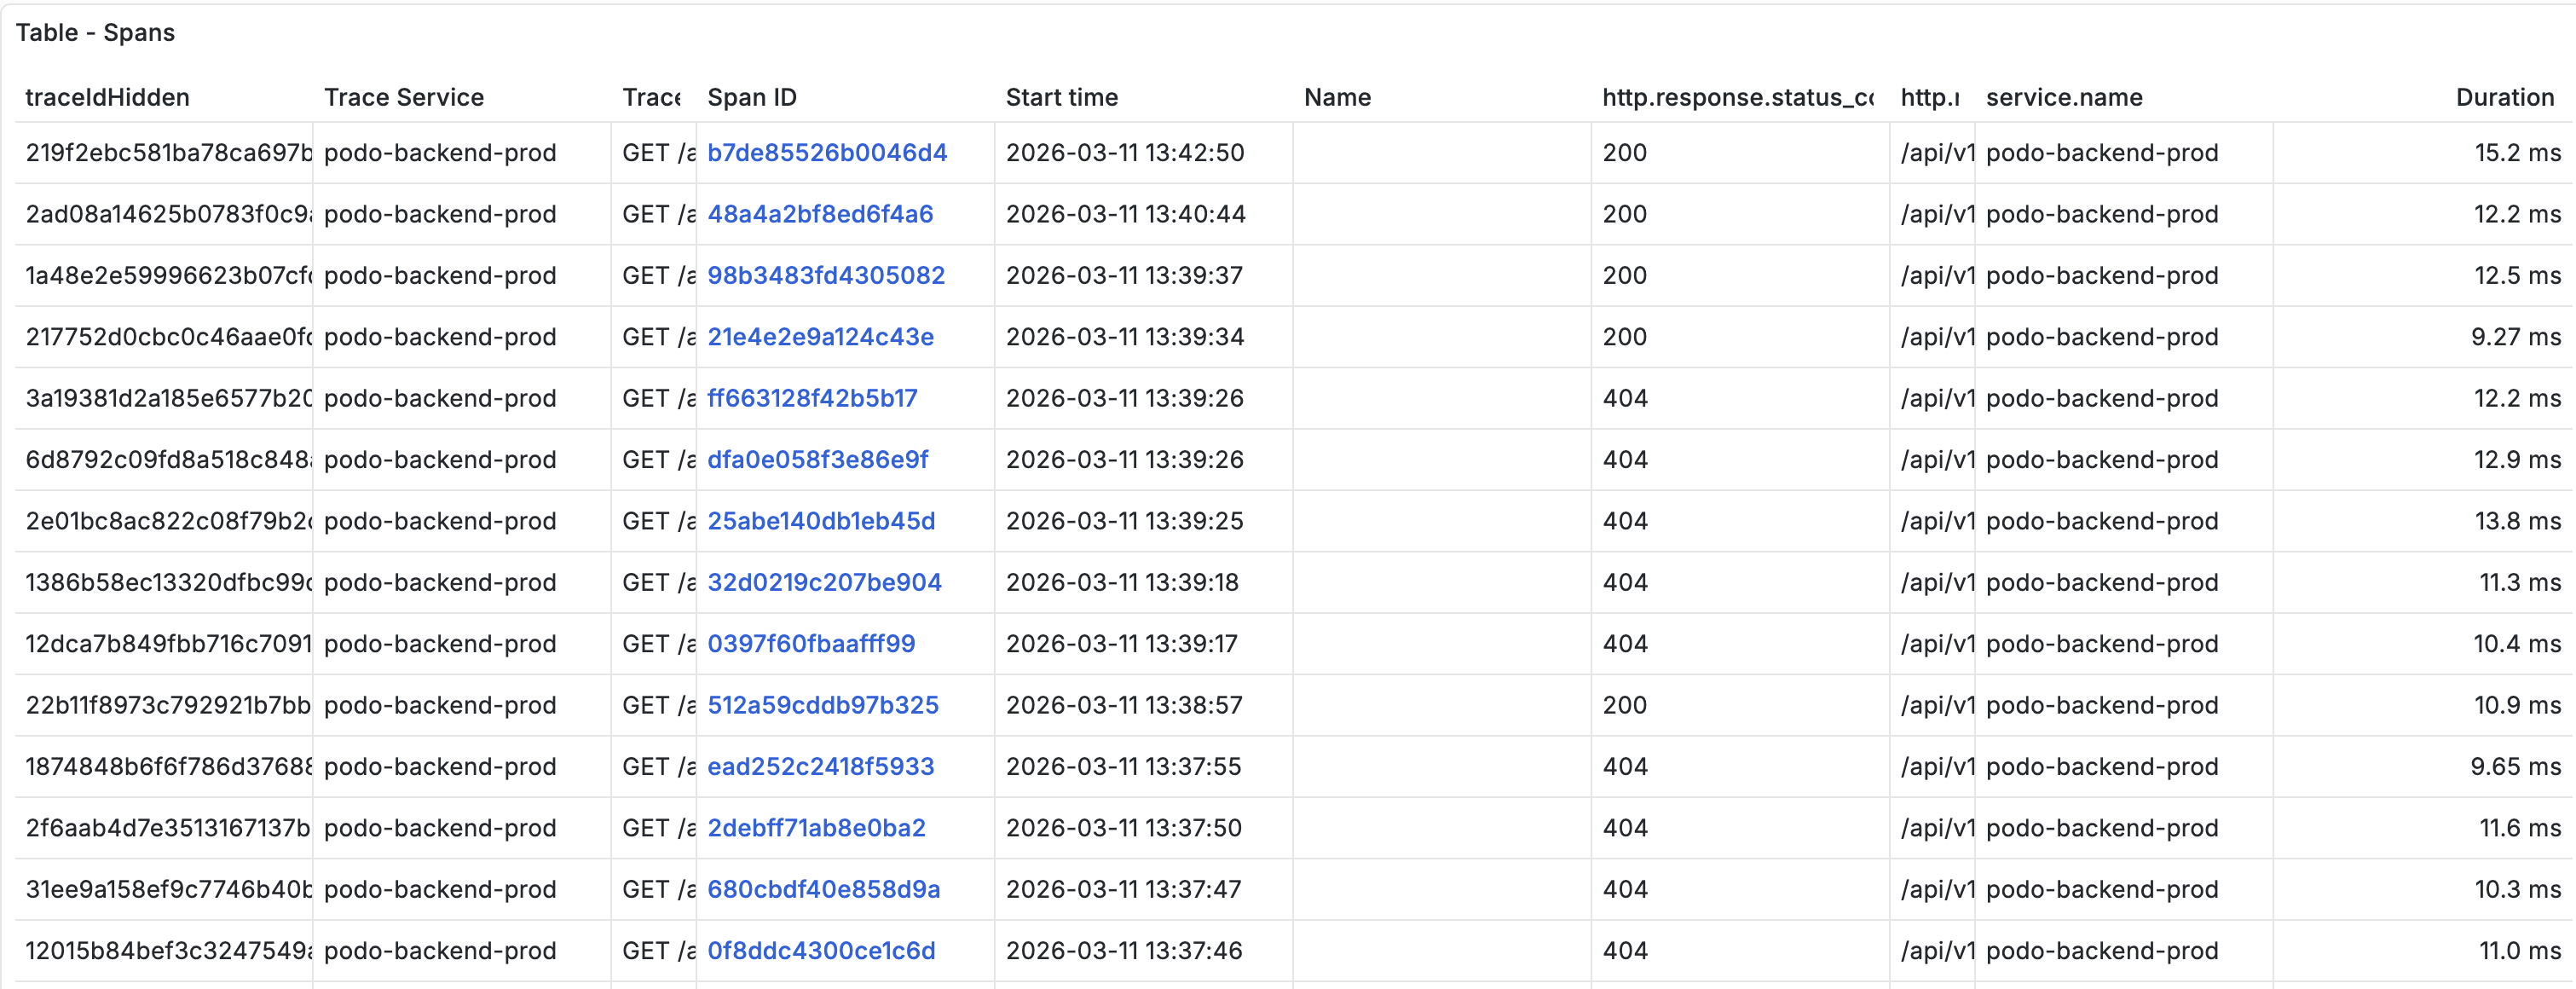Select the 12.5 ms duration value

coord(2518,276)
